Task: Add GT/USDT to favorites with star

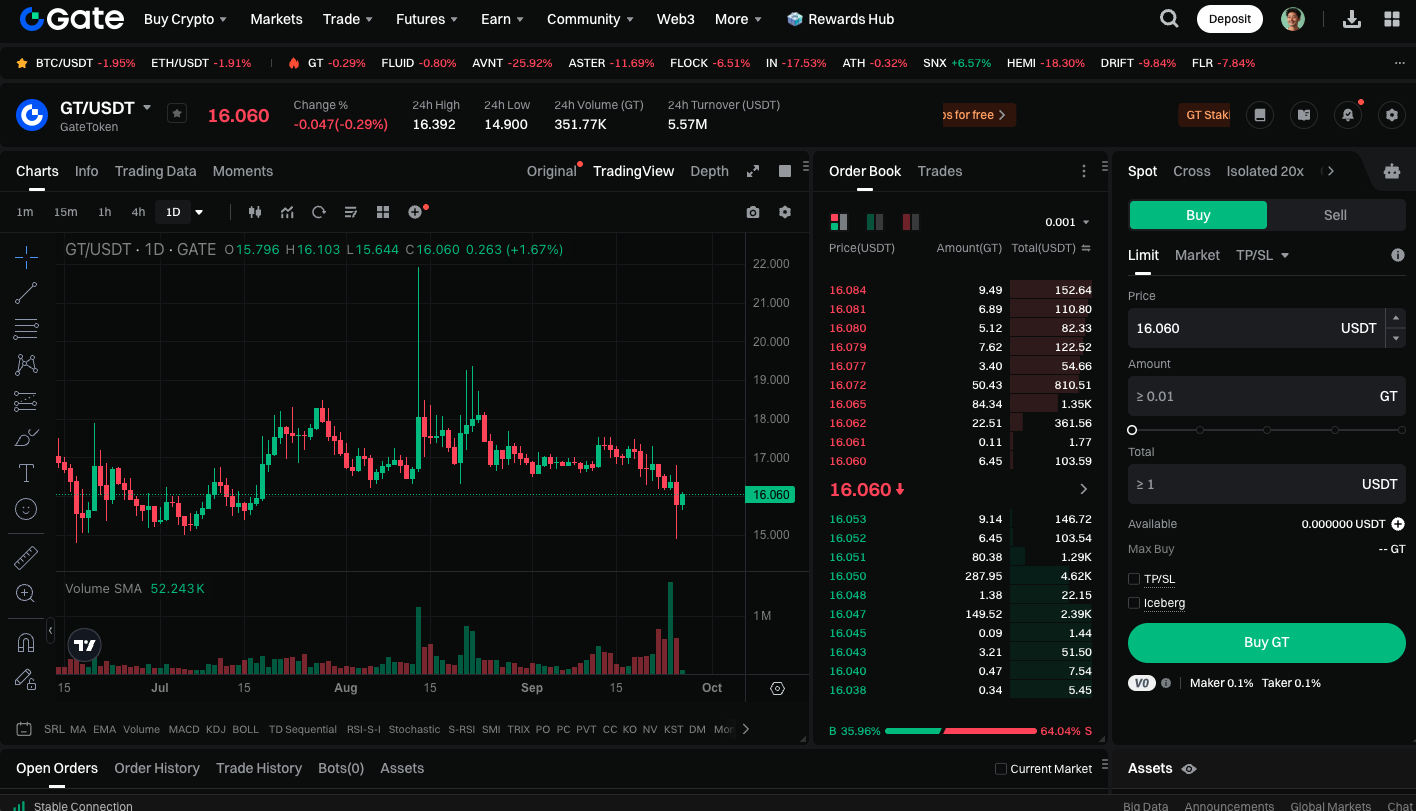Action: (x=177, y=114)
